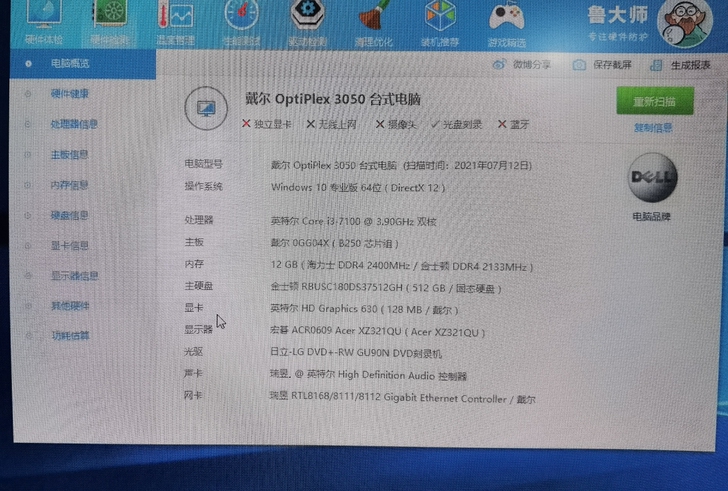Click the 显示器 row label
728x491 pixels.
coord(198,329)
